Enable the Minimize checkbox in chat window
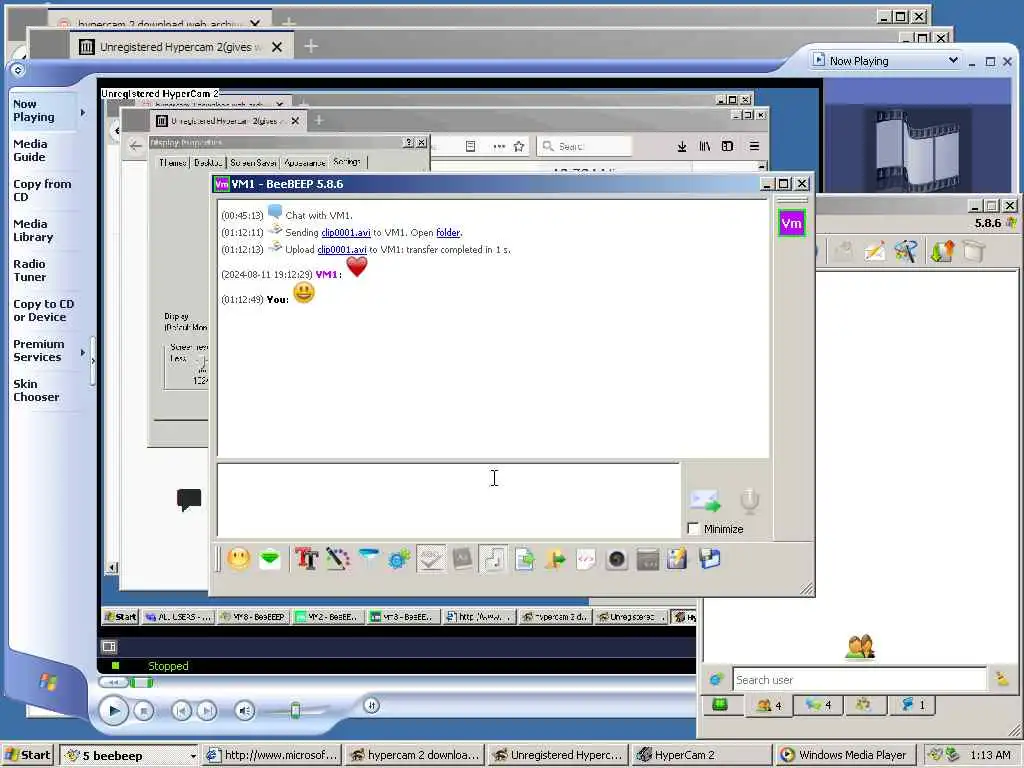 pos(694,528)
